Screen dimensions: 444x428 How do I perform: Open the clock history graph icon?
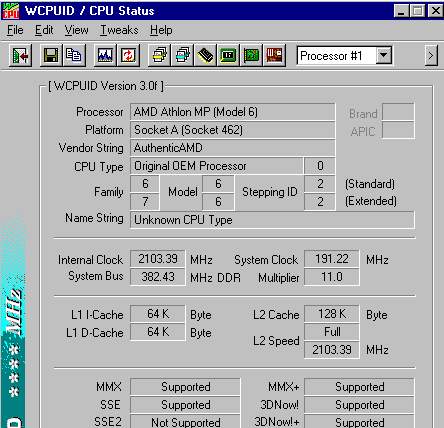(105, 55)
